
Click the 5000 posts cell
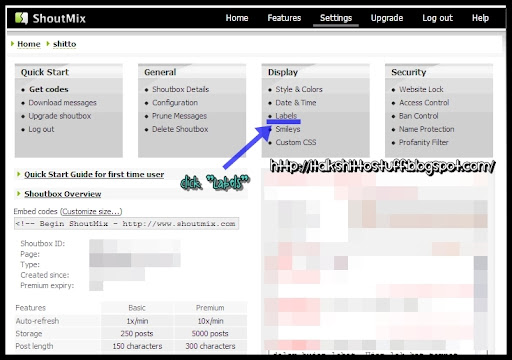(210, 334)
